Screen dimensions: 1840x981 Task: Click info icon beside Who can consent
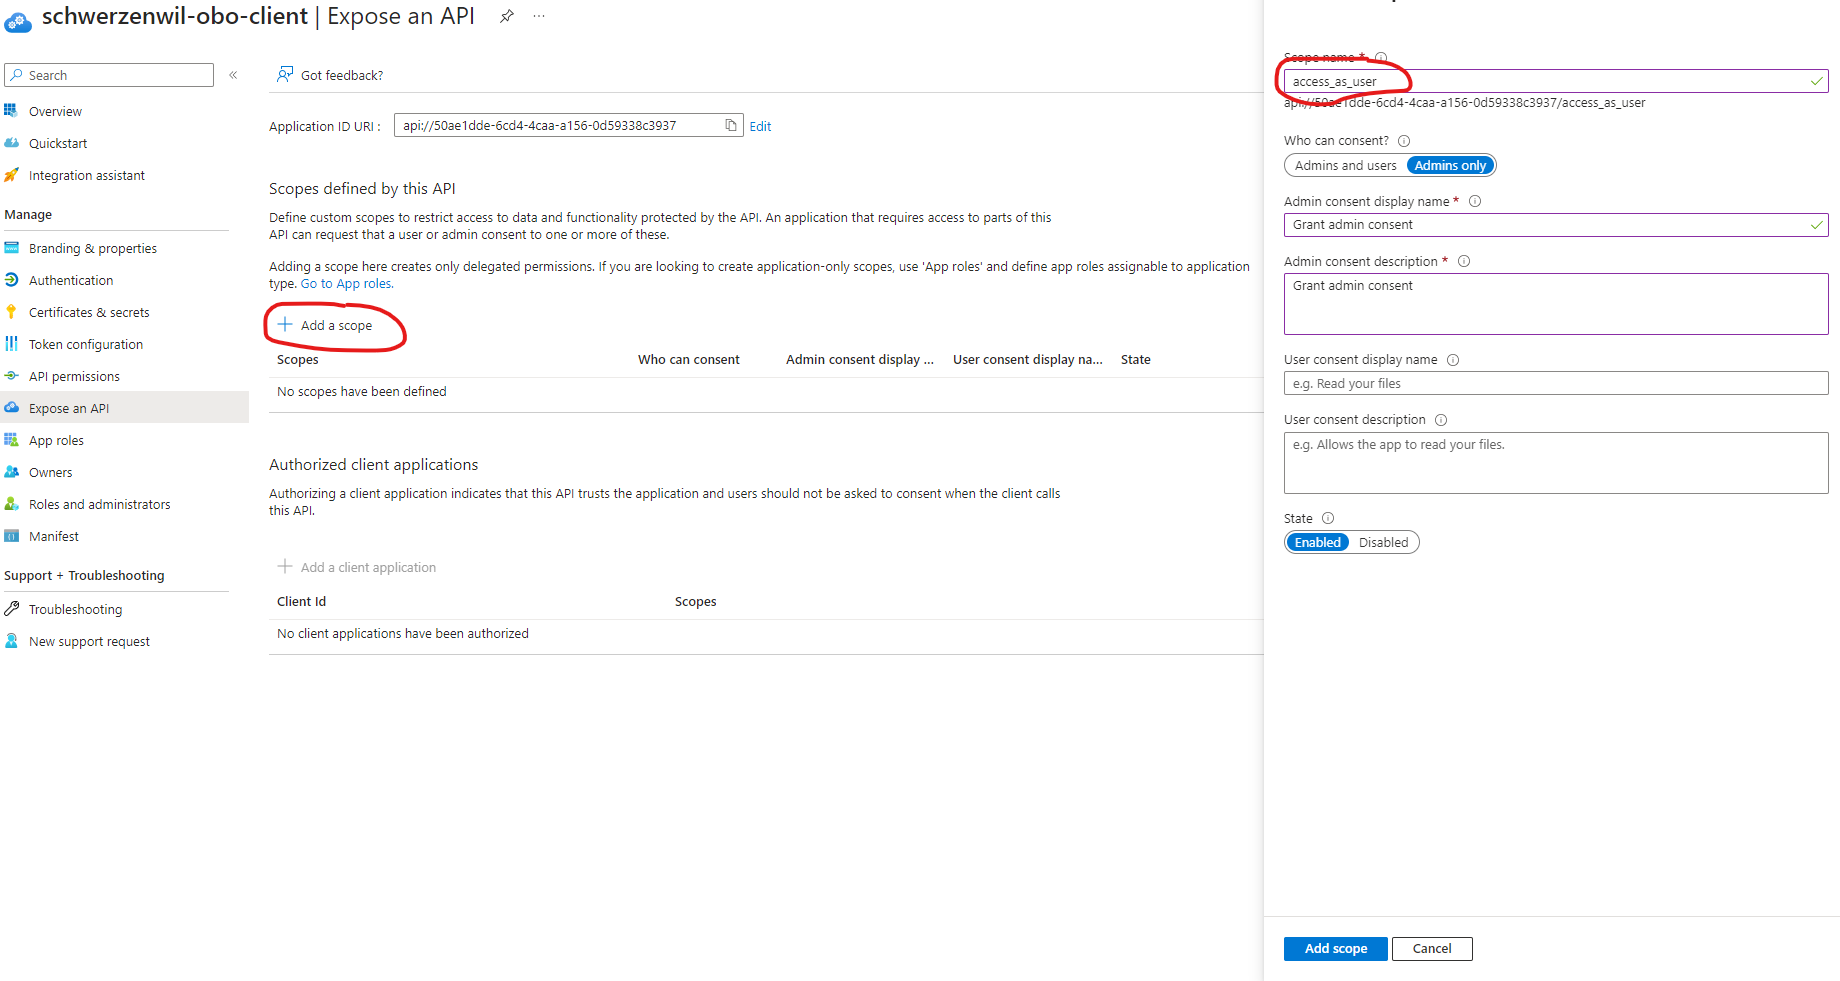1404,141
